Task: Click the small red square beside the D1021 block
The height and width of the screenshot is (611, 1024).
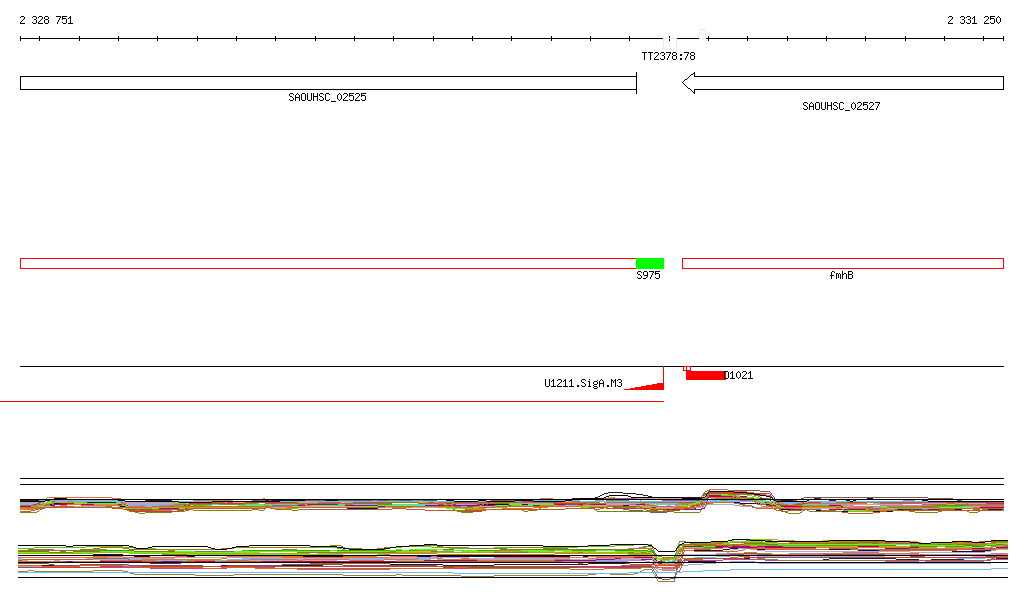Action: [687, 369]
